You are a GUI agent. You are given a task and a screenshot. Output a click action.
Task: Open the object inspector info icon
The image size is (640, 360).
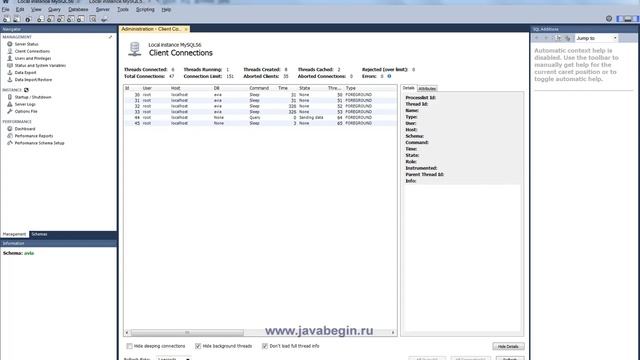pyautogui.click(x=28, y=19)
